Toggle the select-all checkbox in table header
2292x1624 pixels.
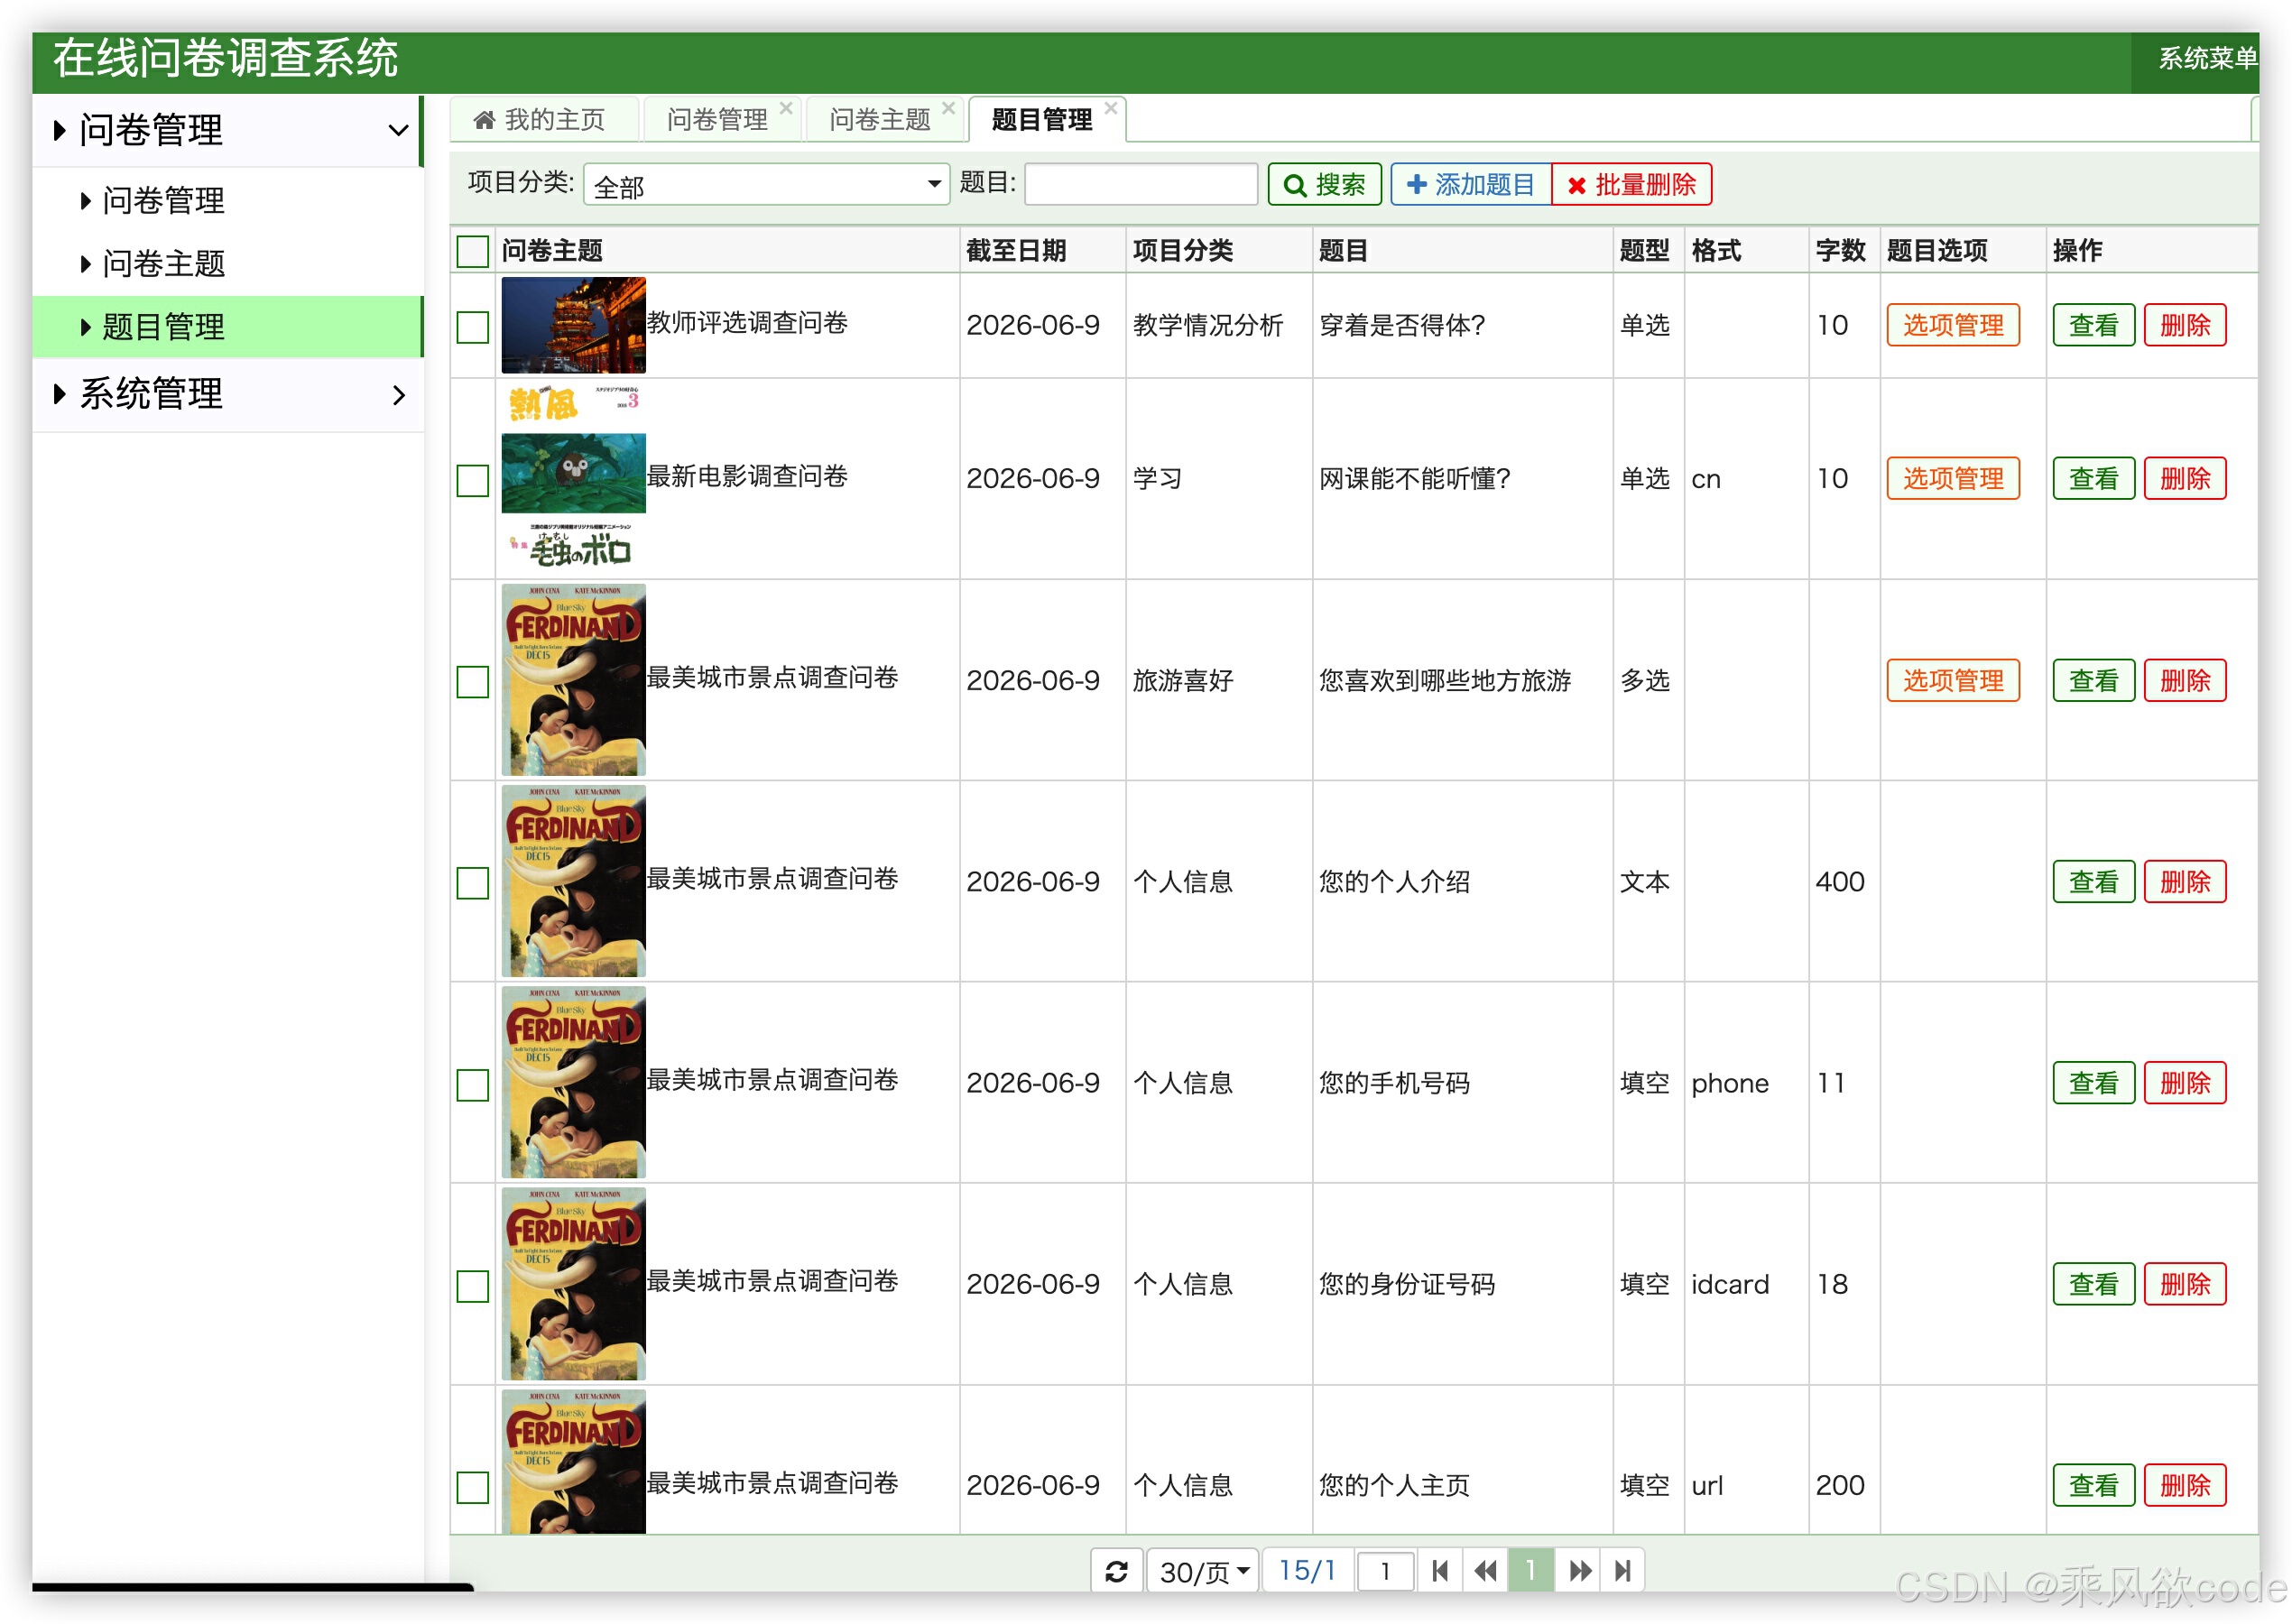point(472,252)
